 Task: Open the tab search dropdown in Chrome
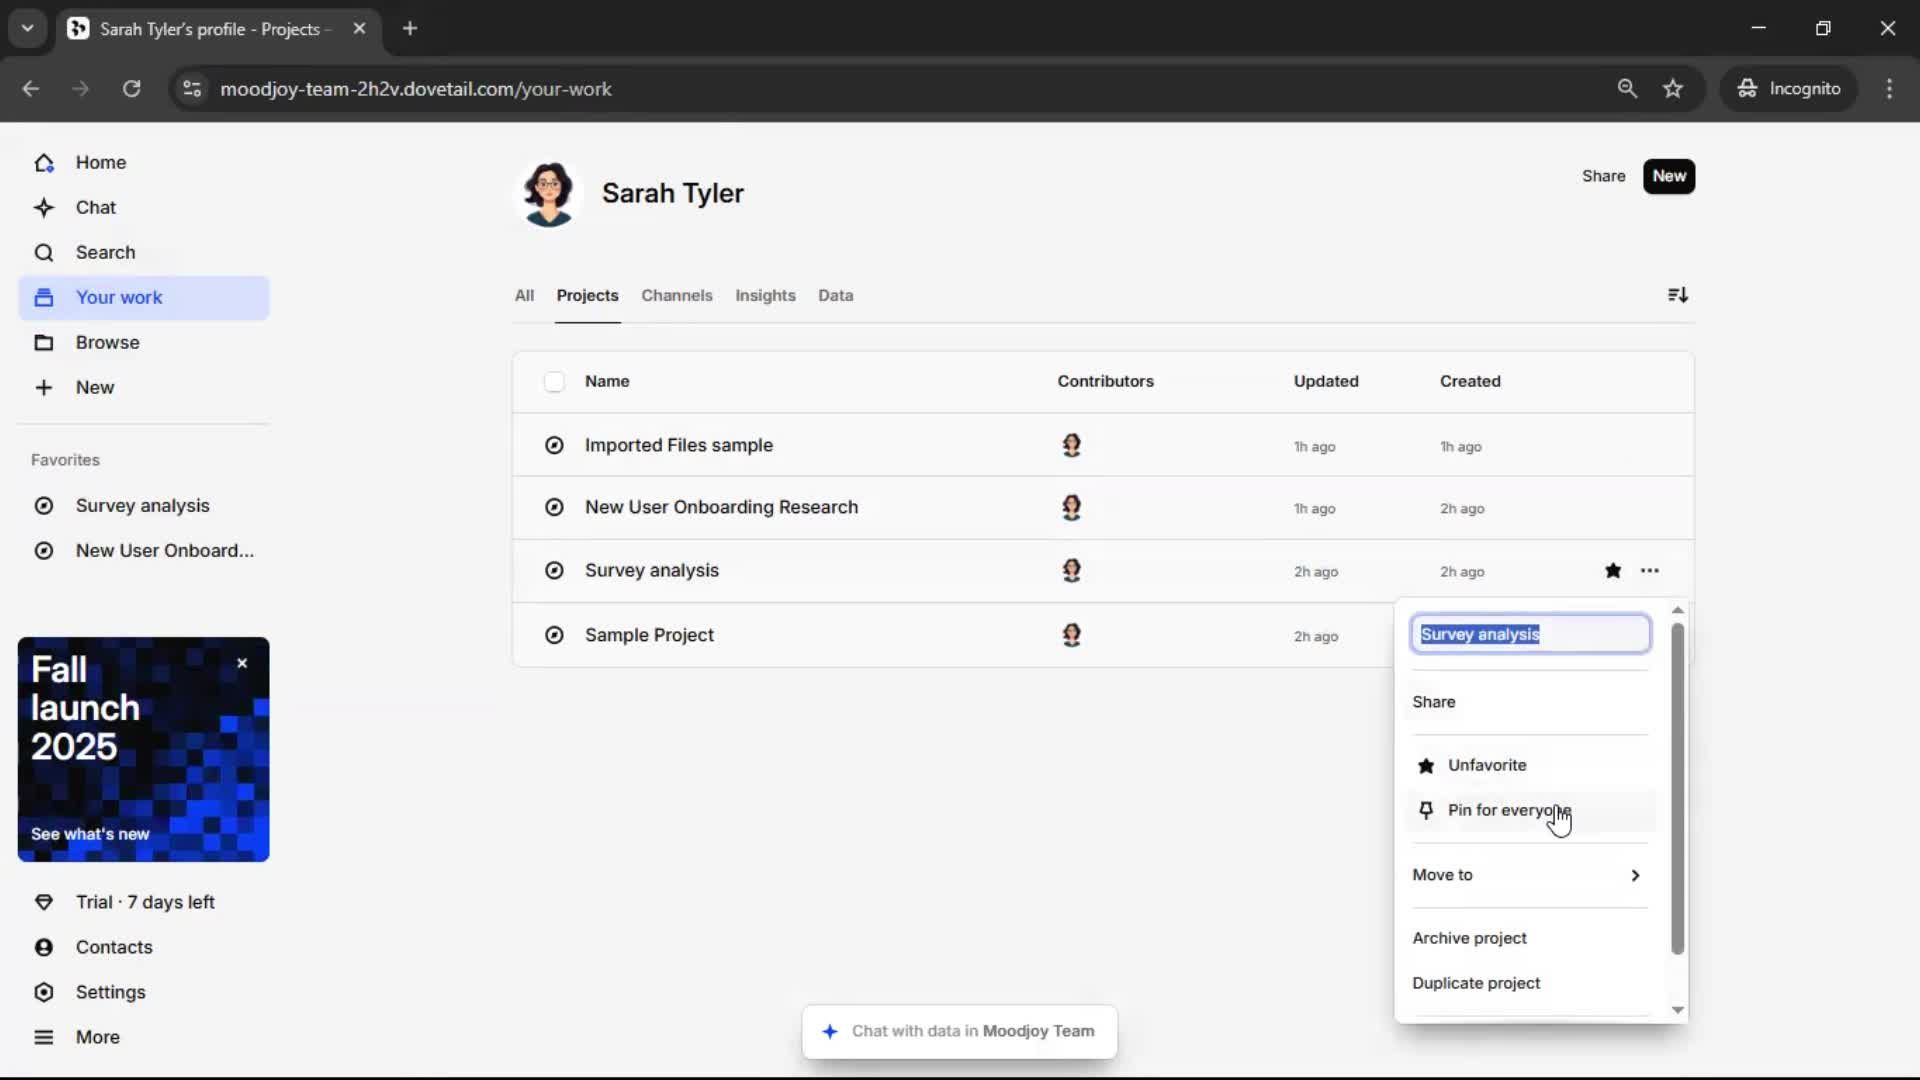pyautogui.click(x=27, y=28)
